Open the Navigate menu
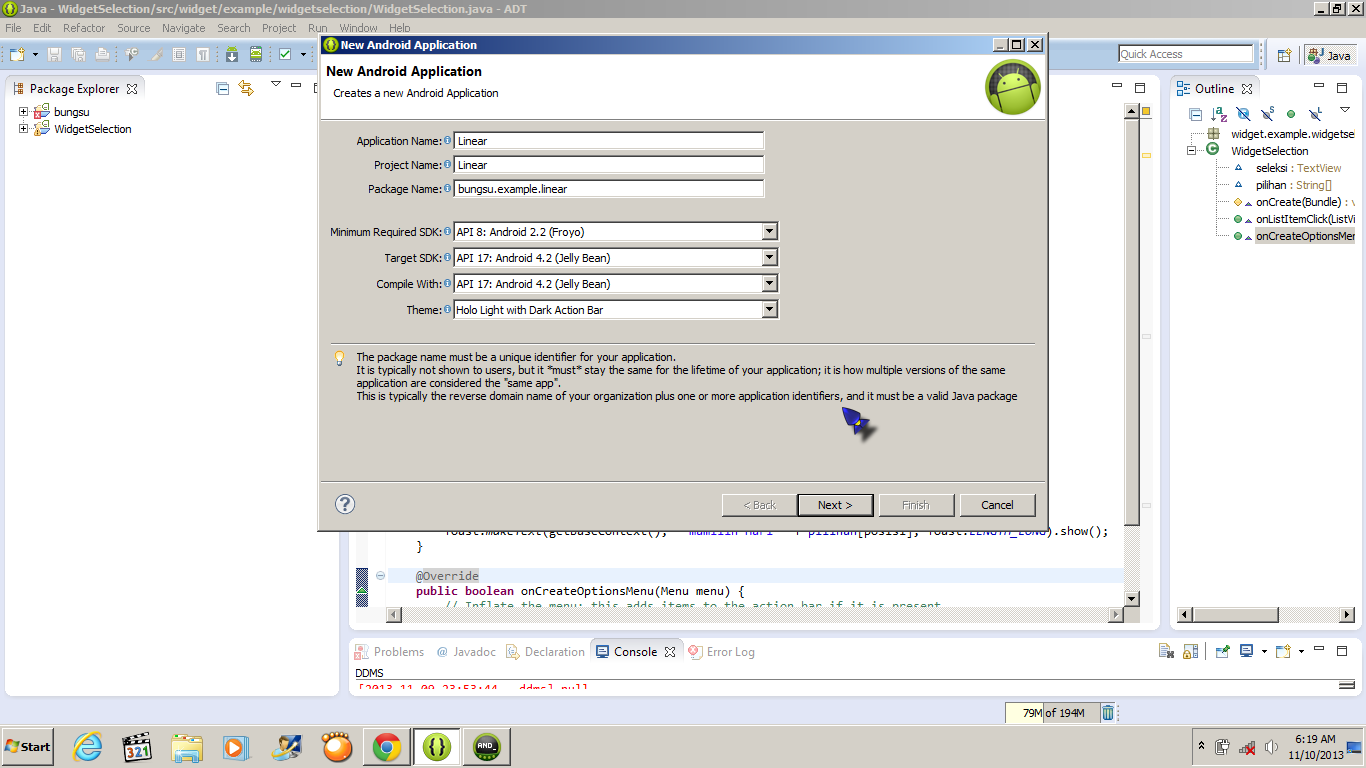1366x768 pixels. pos(184,28)
